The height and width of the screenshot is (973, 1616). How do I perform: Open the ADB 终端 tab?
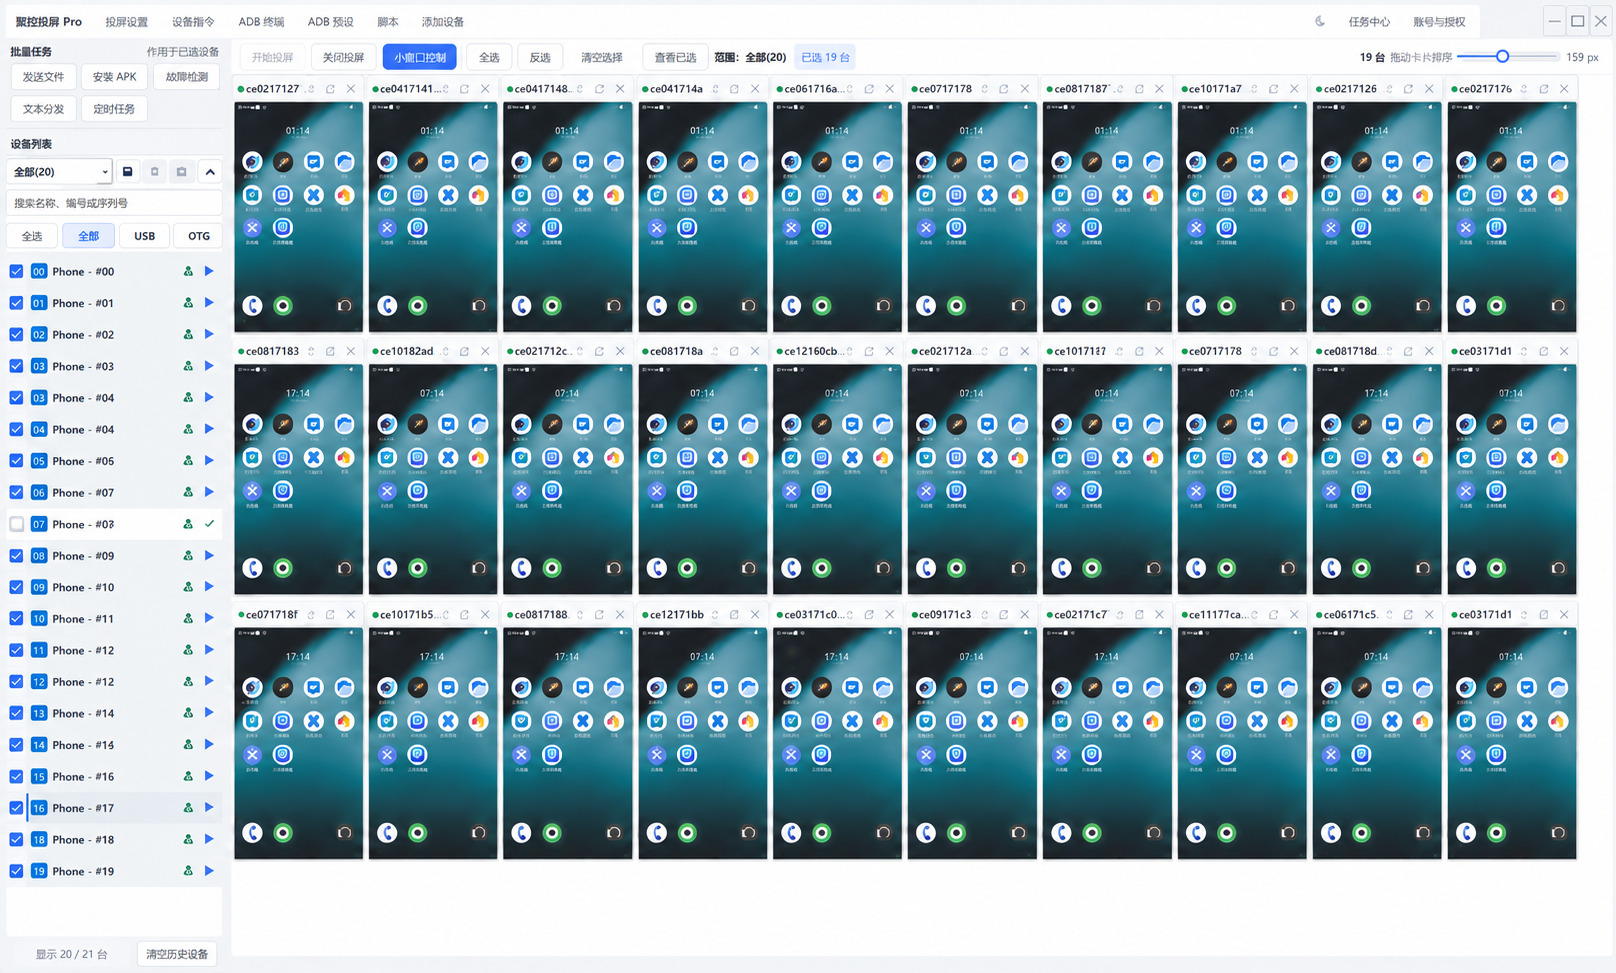pos(261,22)
